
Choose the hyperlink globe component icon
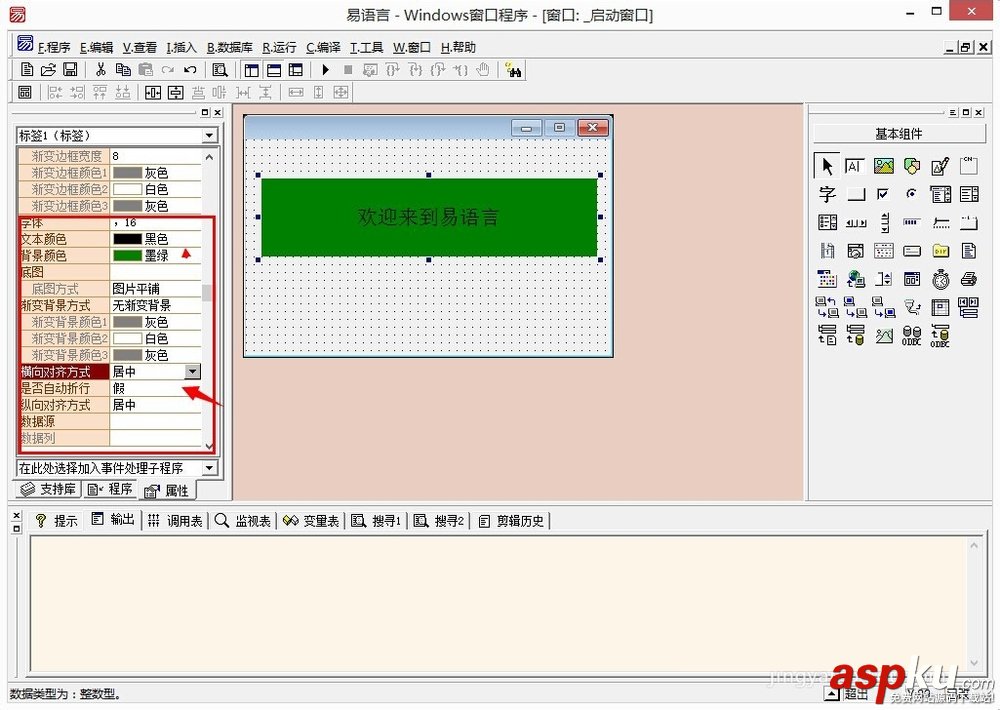[855, 279]
